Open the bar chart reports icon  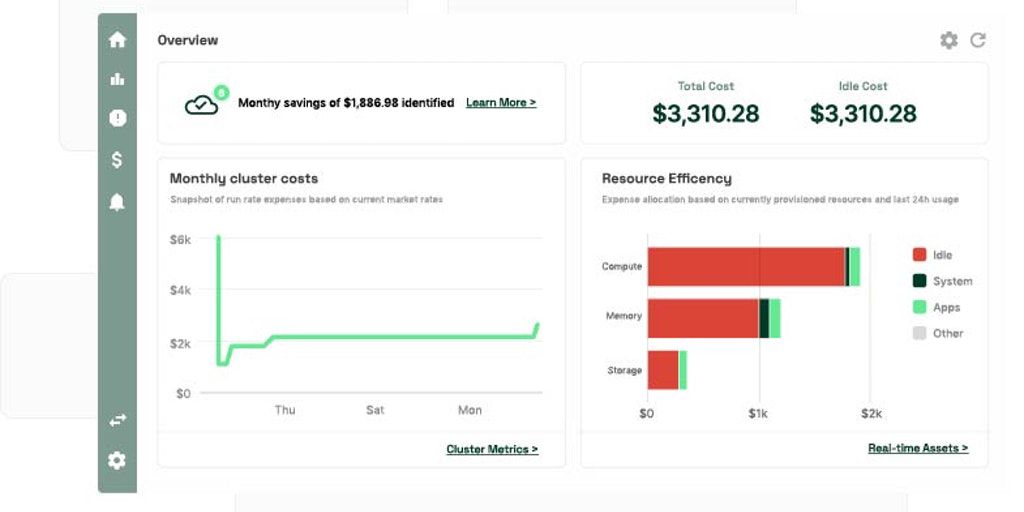117,79
